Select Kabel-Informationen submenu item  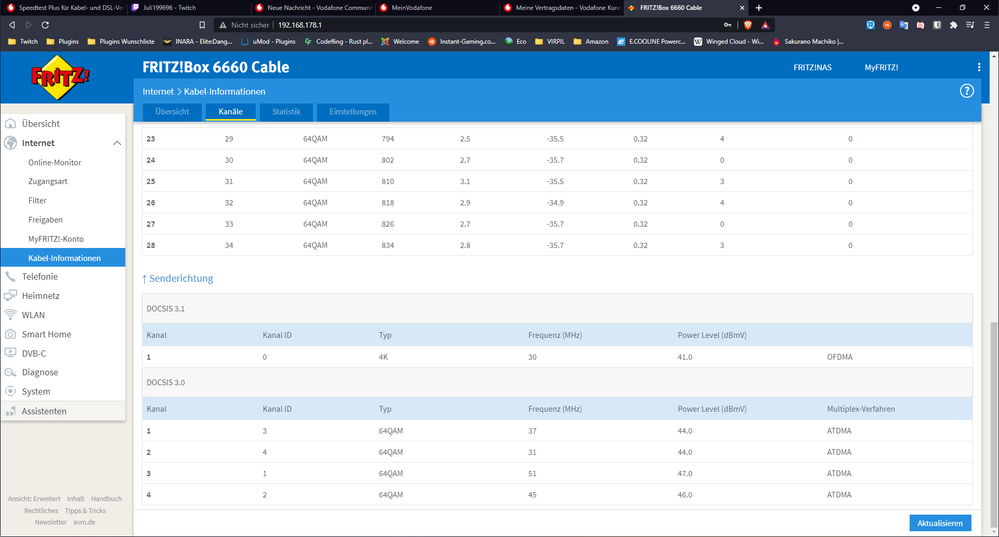pyautogui.click(x=63, y=258)
